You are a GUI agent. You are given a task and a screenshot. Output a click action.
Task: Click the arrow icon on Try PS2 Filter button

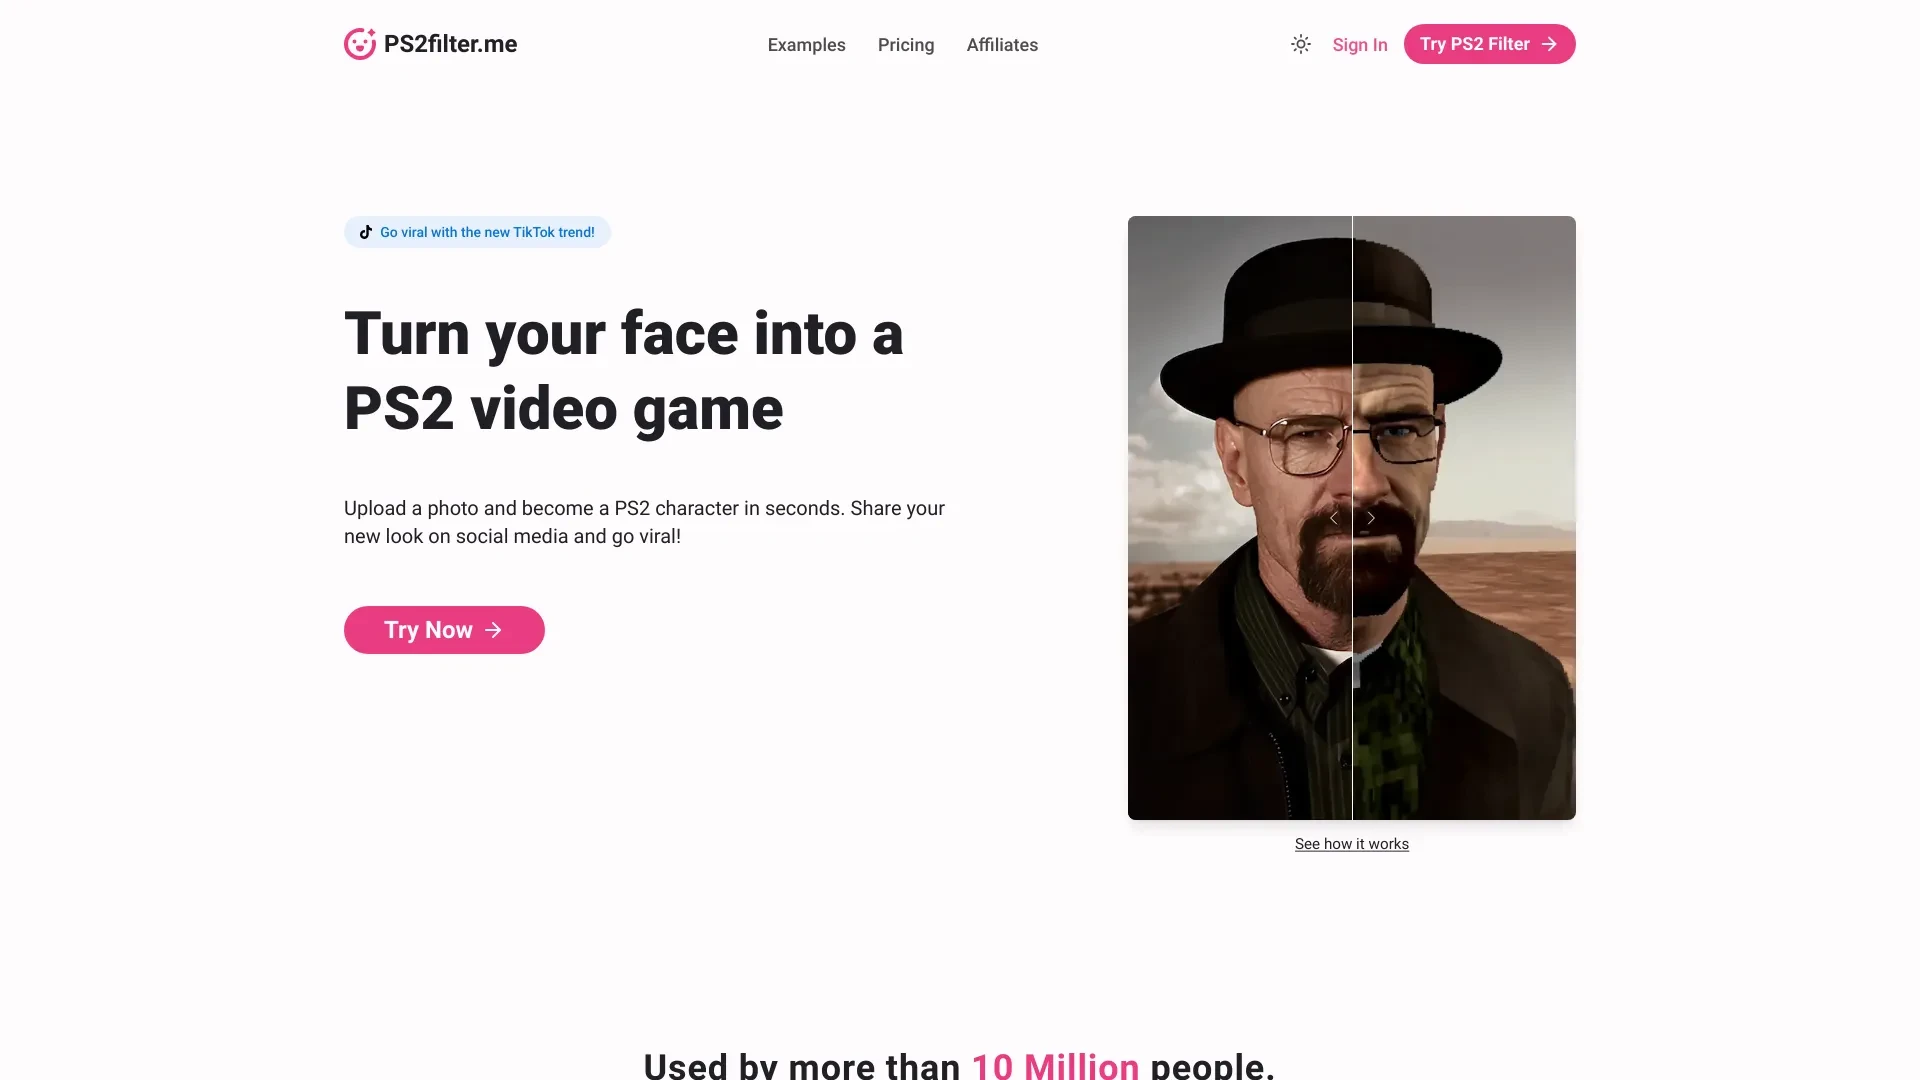pyautogui.click(x=1549, y=45)
